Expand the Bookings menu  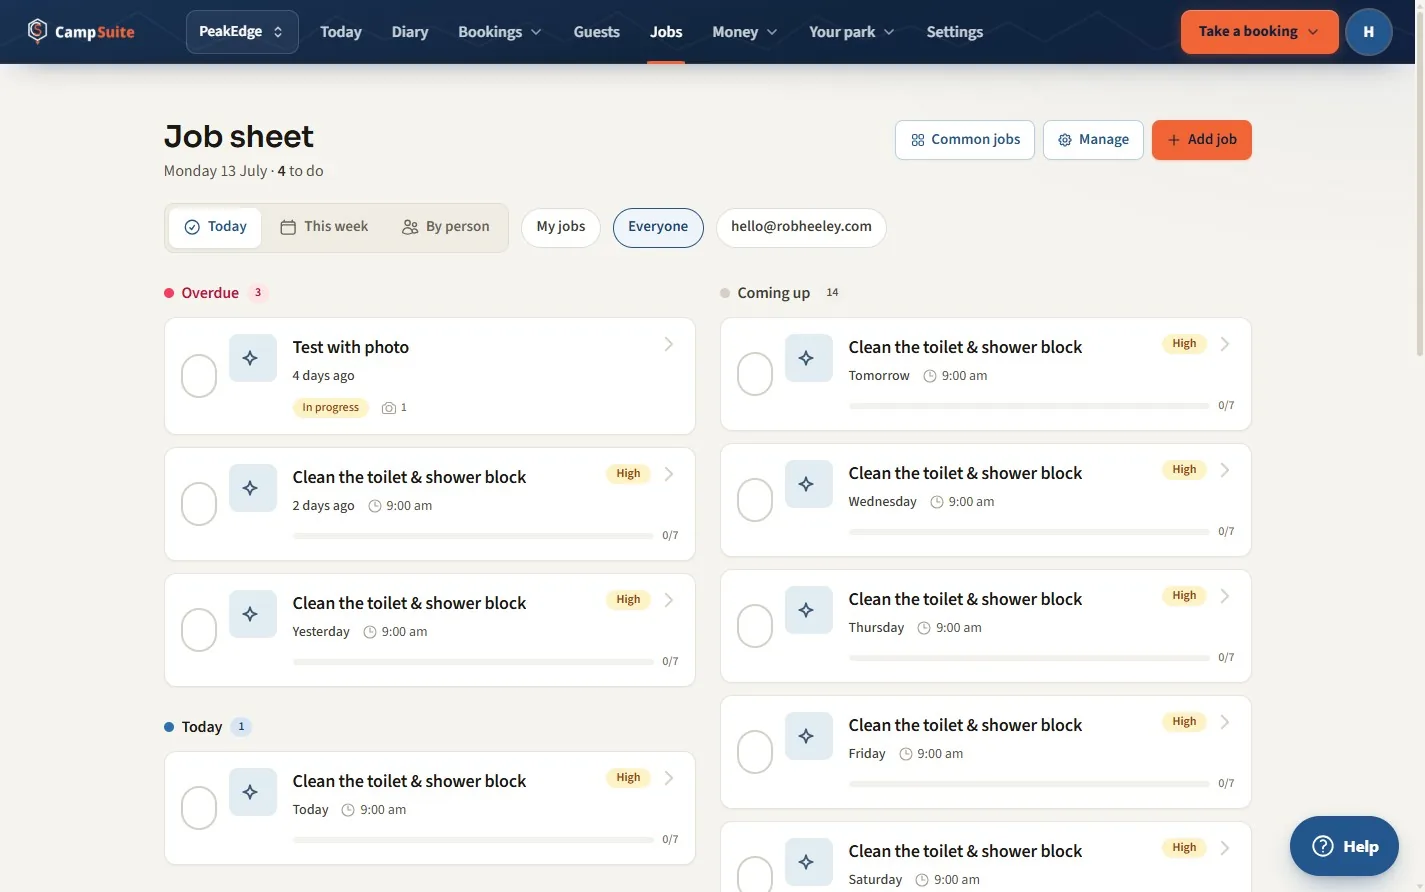[499, 32]
